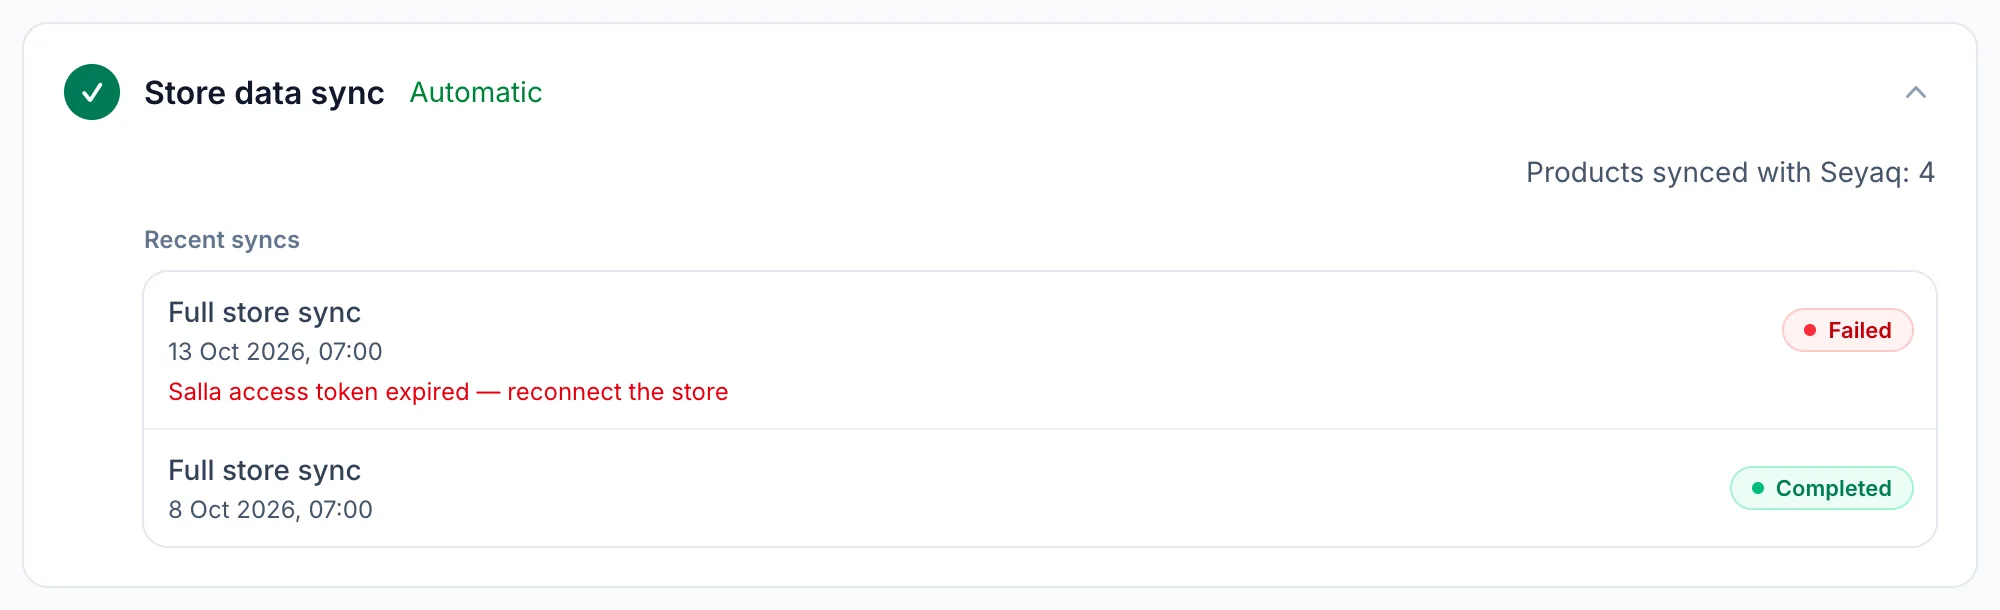Click the red dot in Failed badge

(x=1809, y=330)
